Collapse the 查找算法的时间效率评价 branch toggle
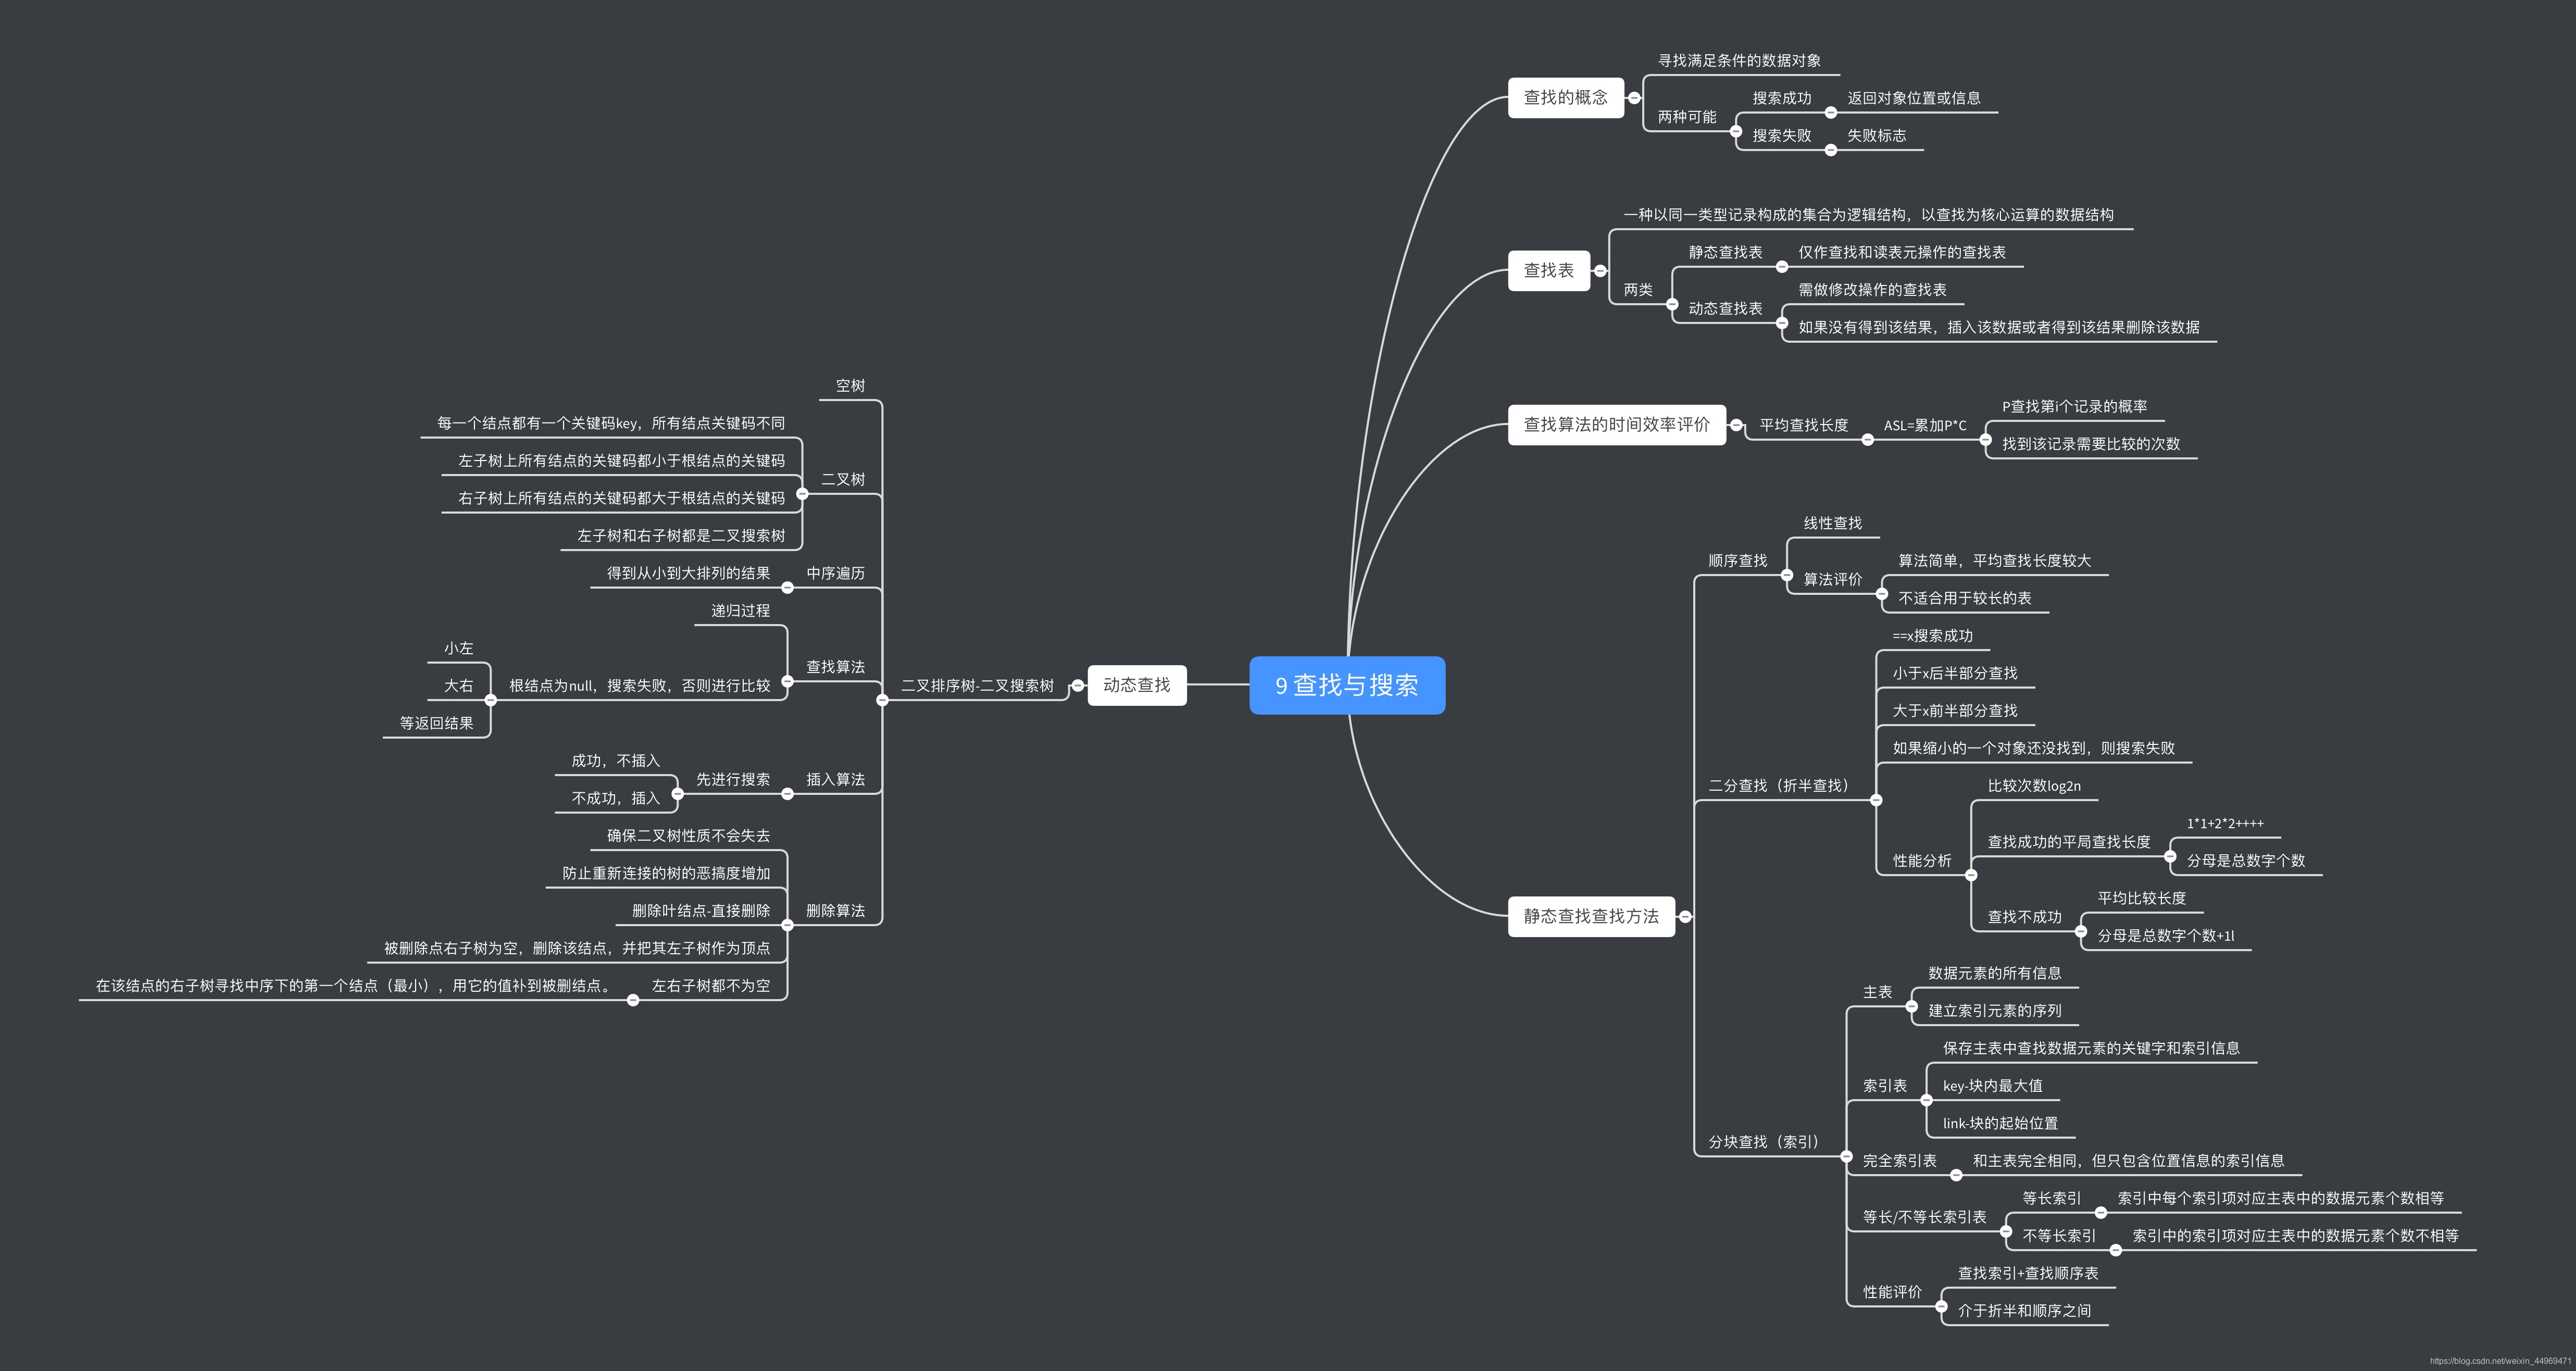 click(x=1736, y=425)
